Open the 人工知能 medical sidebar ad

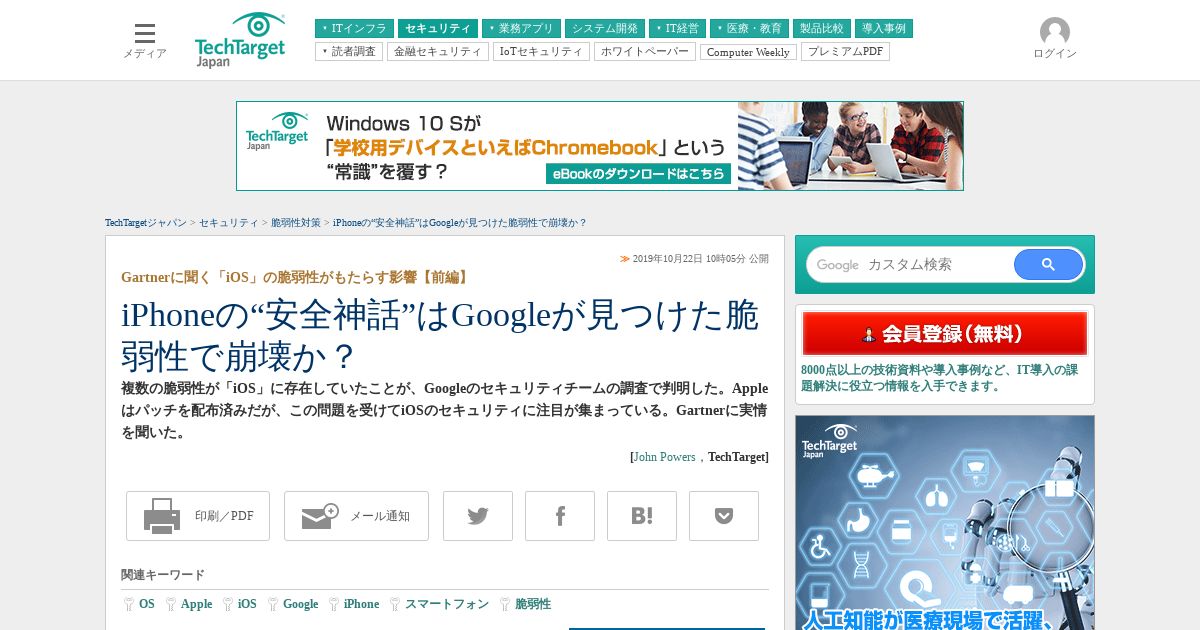pyautogui.click(x=945, y=523)
